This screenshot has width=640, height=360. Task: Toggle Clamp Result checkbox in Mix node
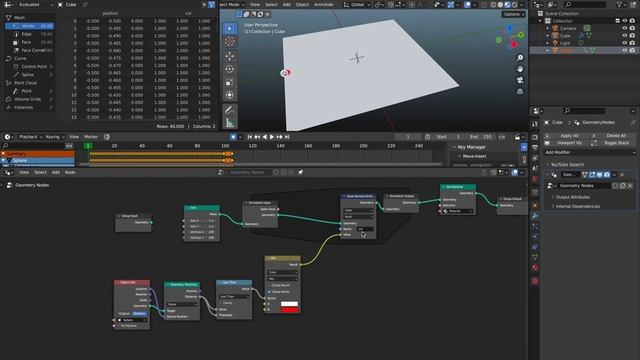point(269,285)
